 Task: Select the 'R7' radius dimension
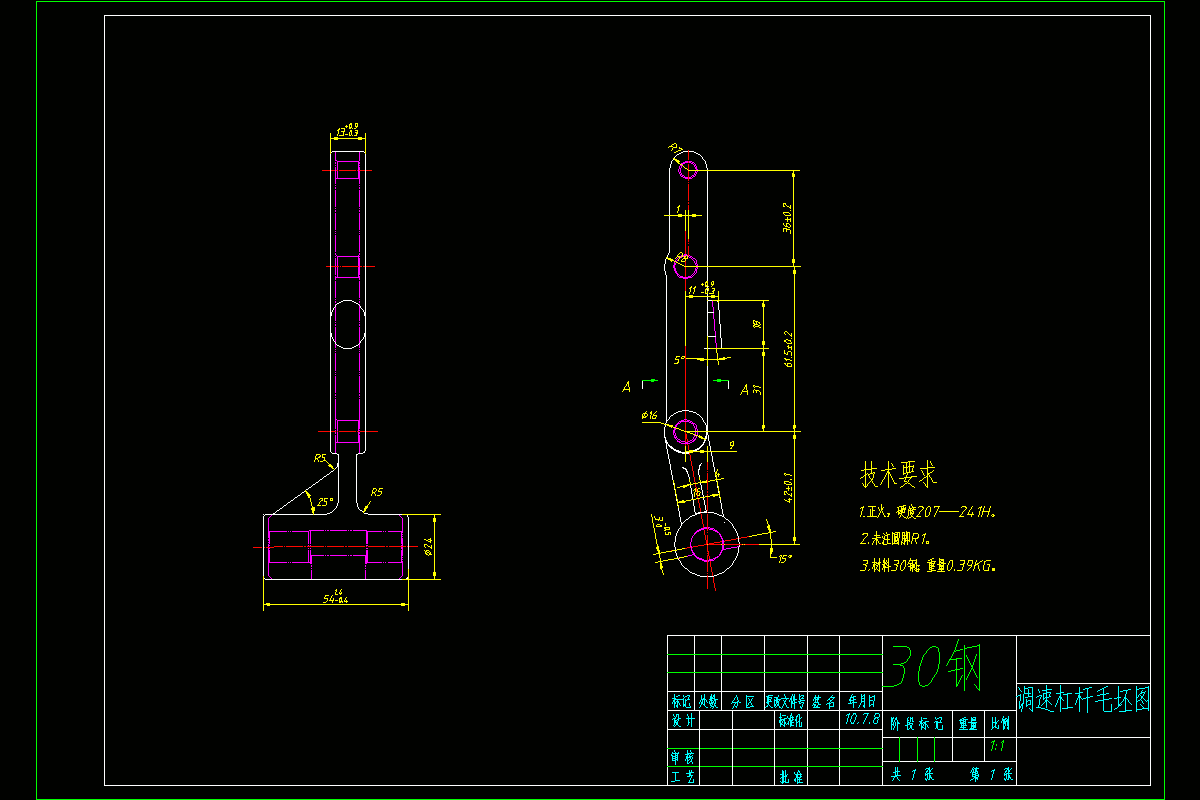[x=676, y=150]
